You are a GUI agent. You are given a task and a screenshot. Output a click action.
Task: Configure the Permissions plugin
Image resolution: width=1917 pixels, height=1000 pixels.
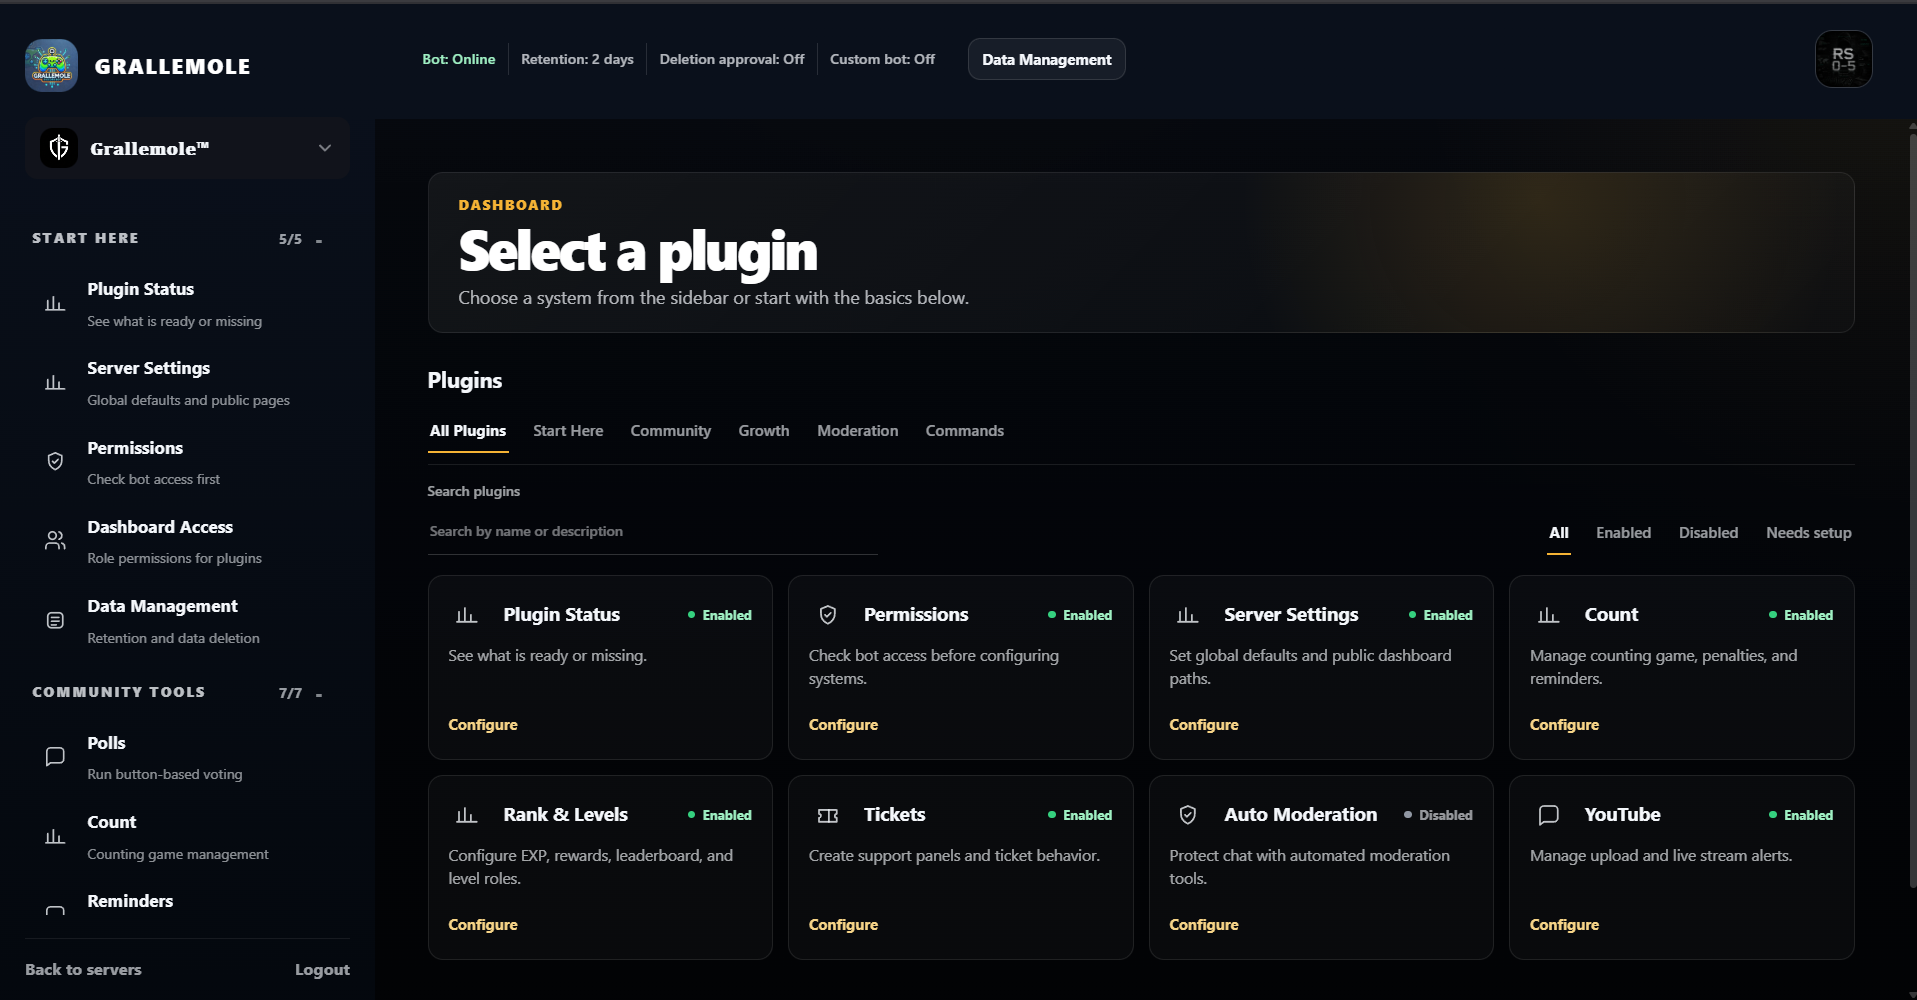[843, 725]
